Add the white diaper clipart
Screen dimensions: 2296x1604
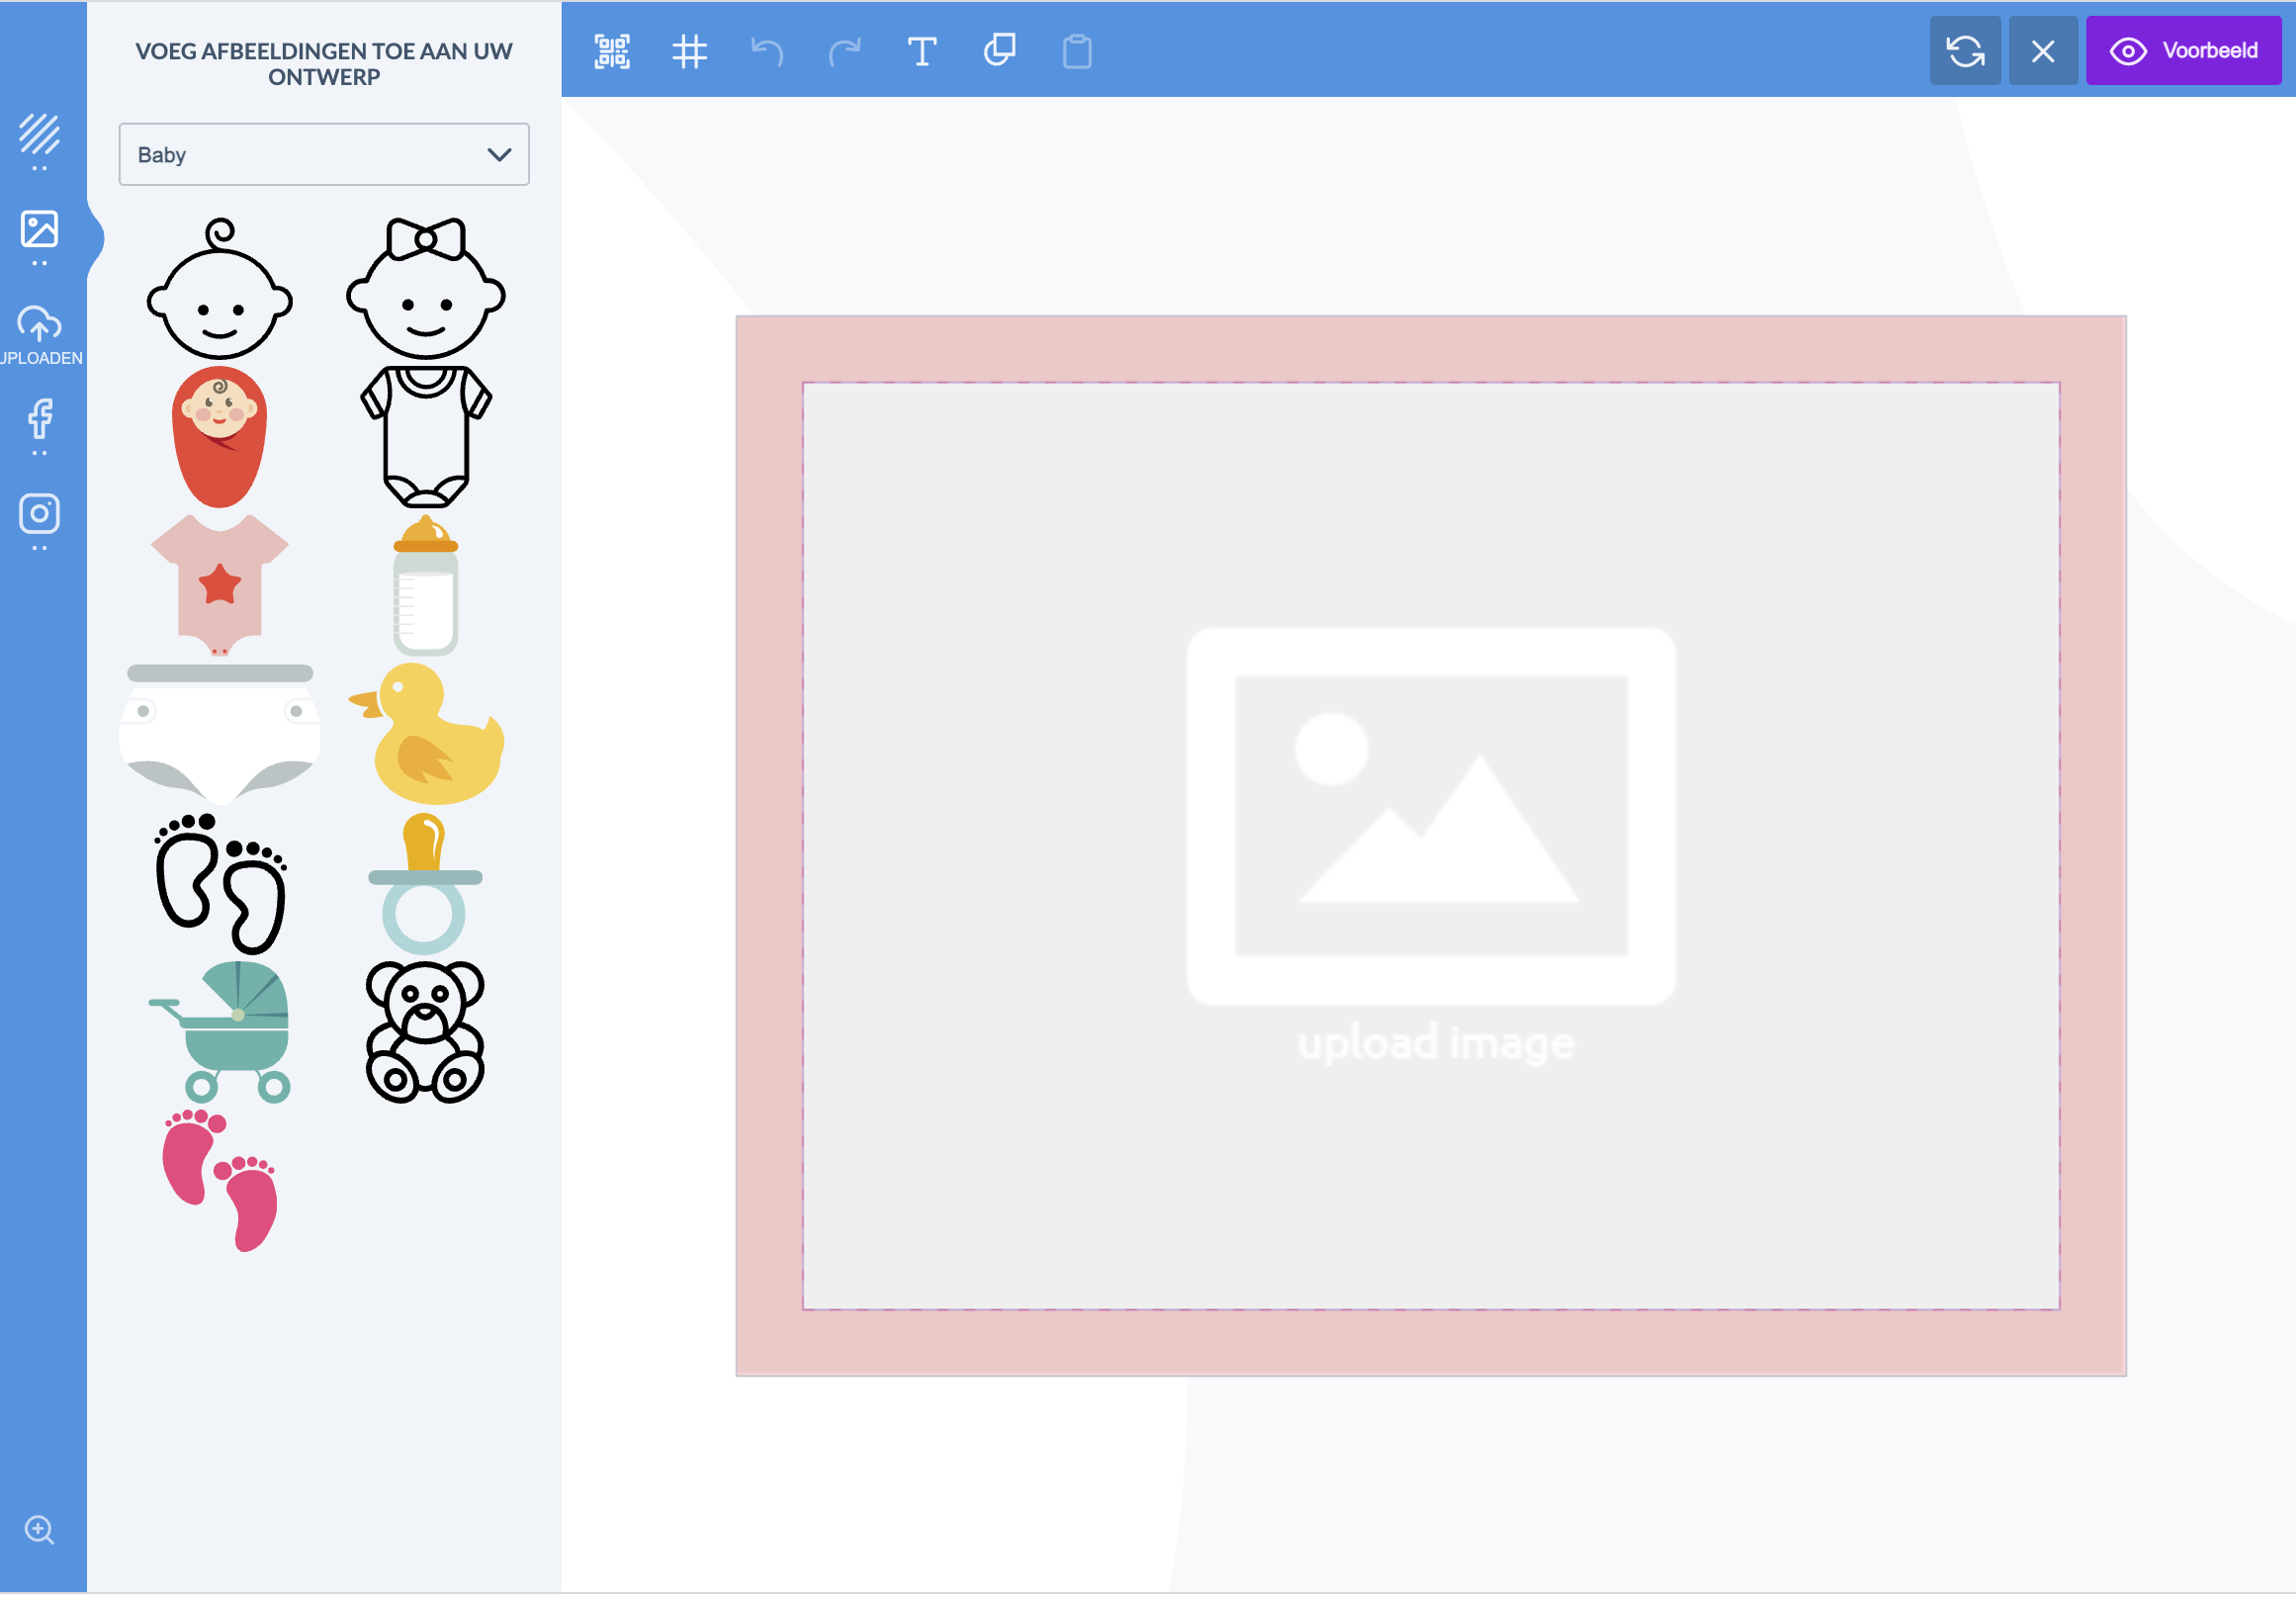coord(220,733)
